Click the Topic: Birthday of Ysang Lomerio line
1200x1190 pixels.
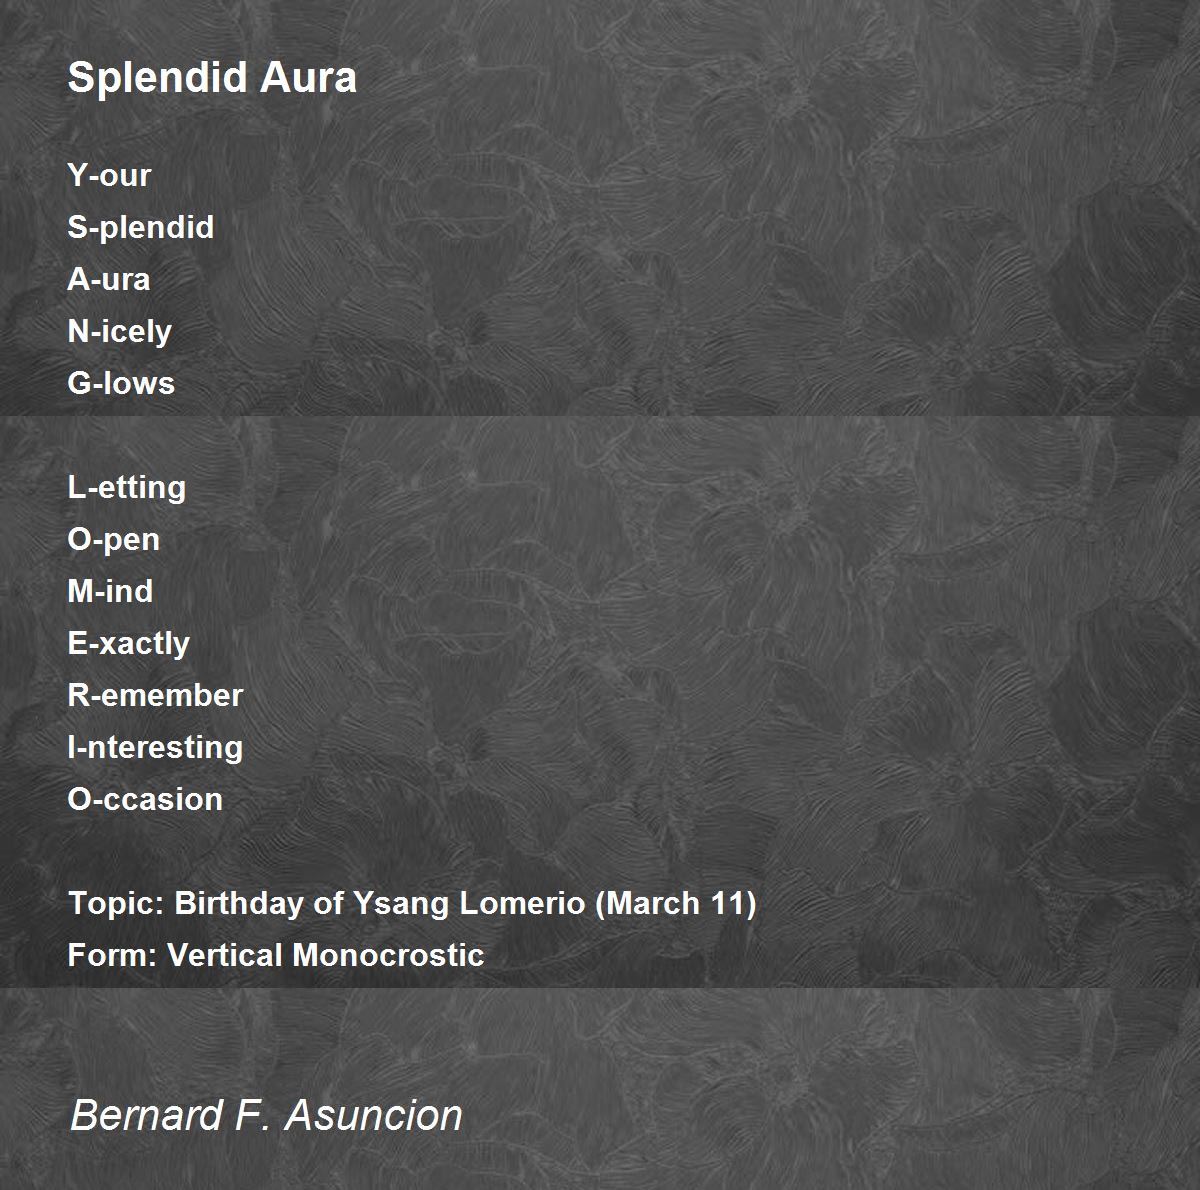412,903
